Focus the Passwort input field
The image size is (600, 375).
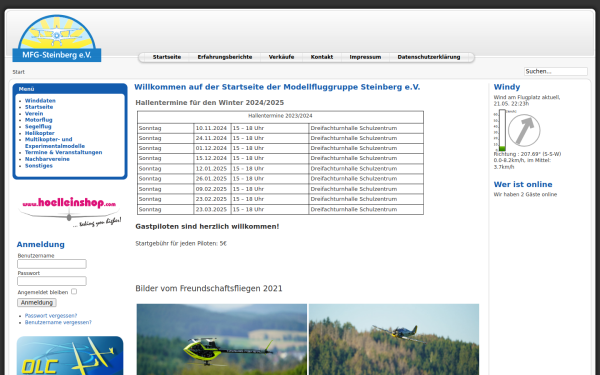coord(52,281)
